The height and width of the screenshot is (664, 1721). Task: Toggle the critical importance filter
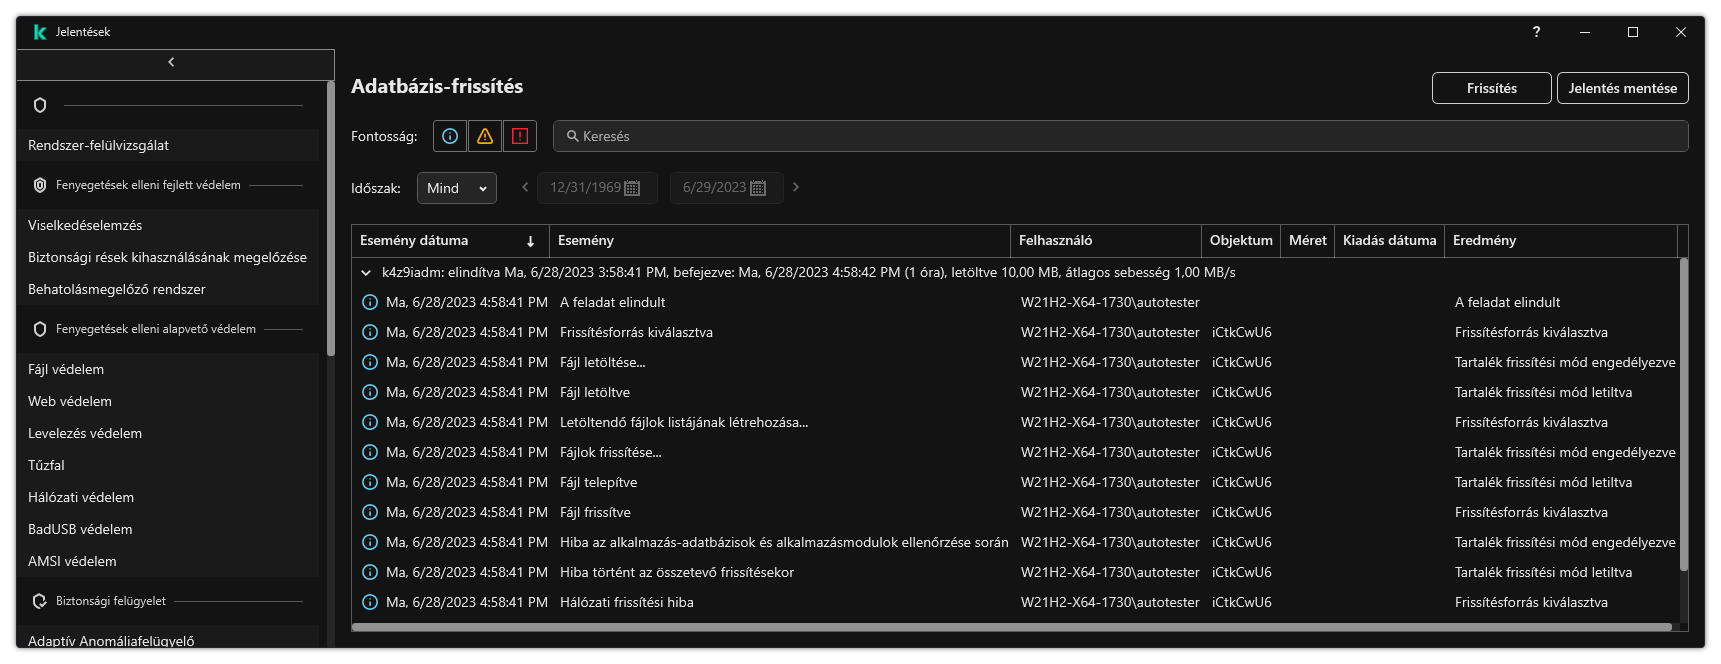point(520,136)
